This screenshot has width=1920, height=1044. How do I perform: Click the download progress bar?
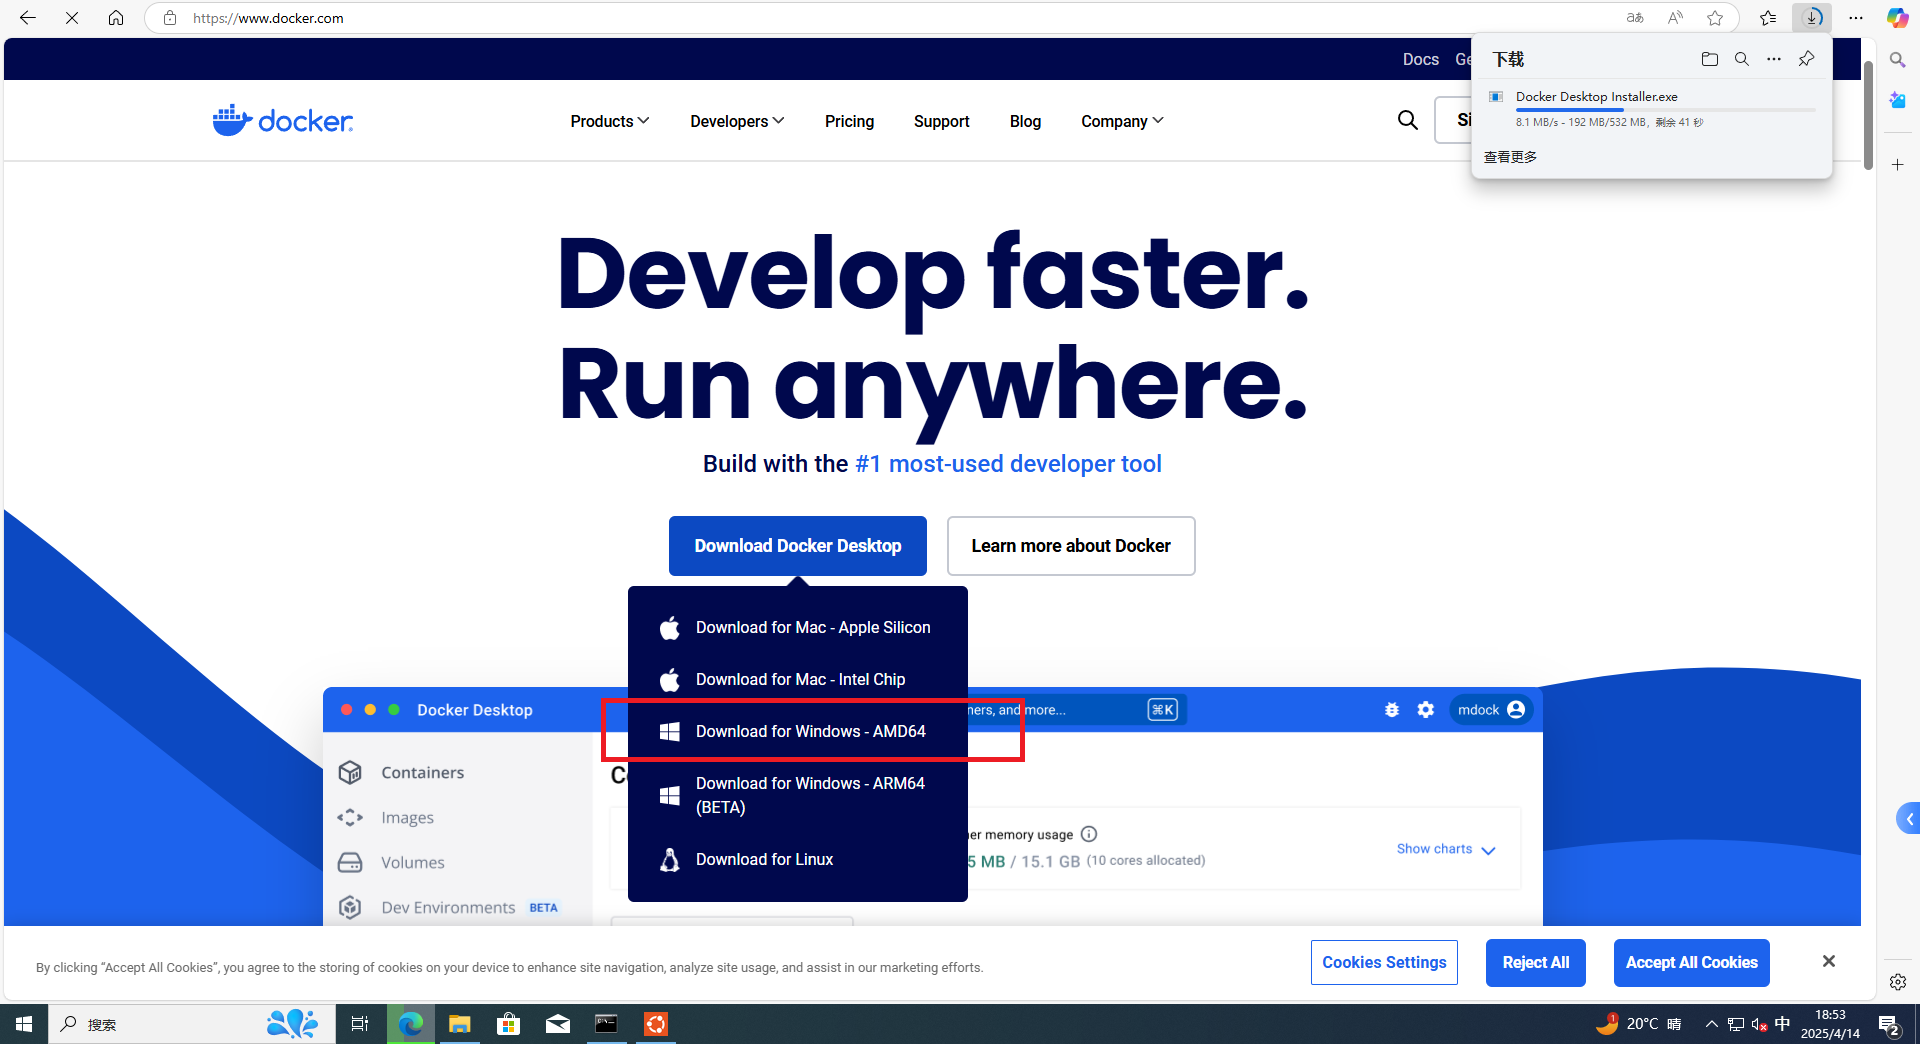[1665, 110]
